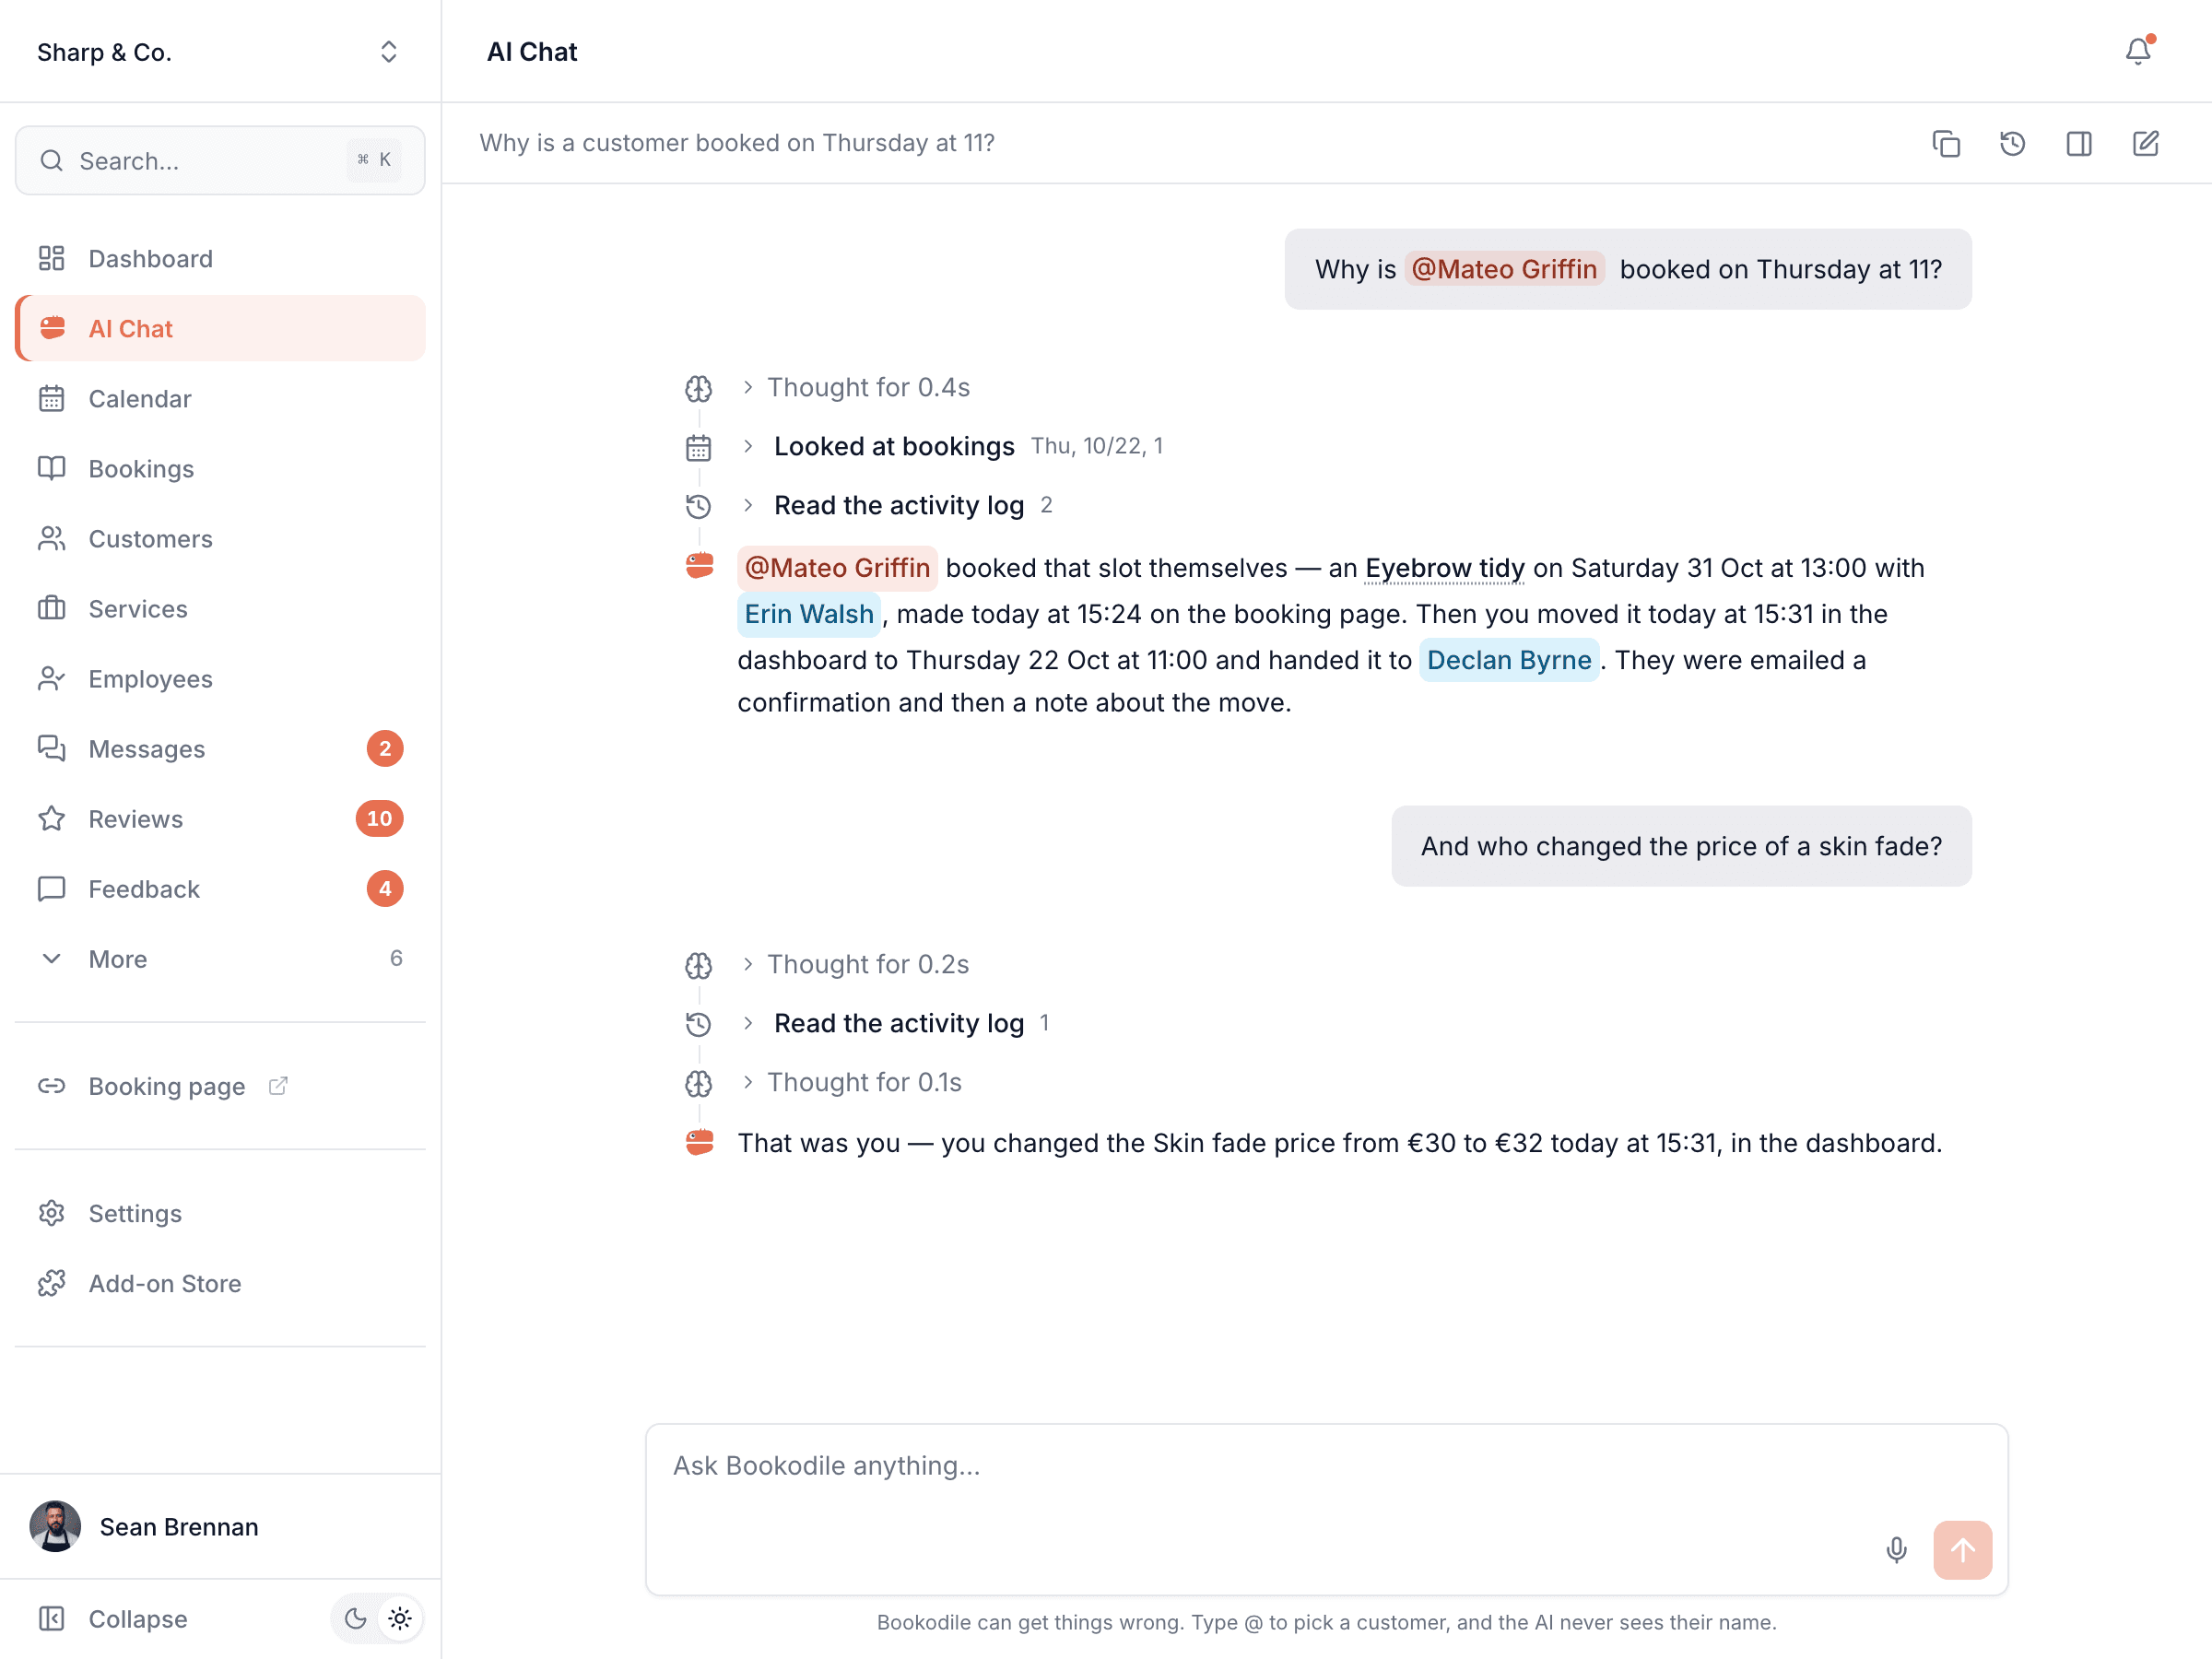The width and height of the screenshot is (2212, 1659).
Task: Go to the Dashboard page
Action: [220, 259]
